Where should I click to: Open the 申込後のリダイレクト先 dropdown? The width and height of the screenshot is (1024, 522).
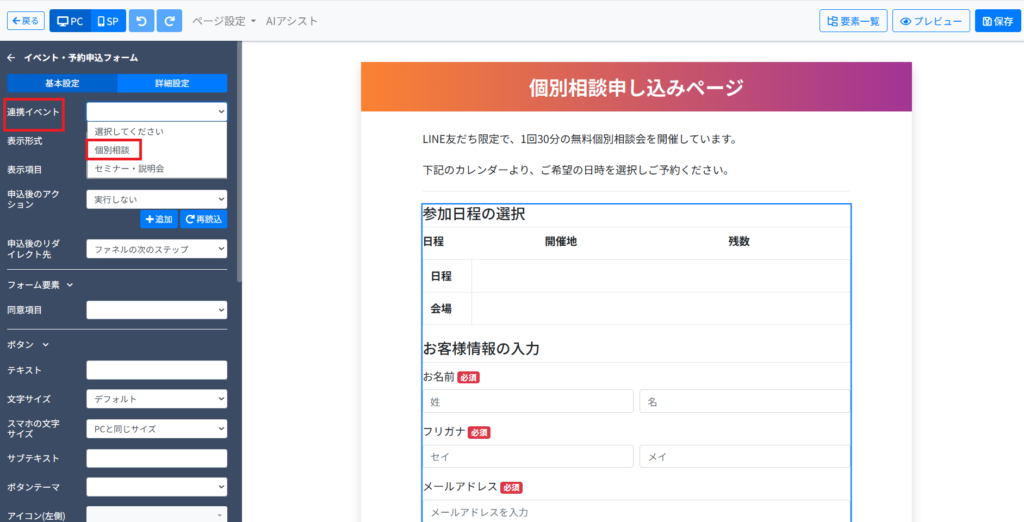(x=156, y=249)
